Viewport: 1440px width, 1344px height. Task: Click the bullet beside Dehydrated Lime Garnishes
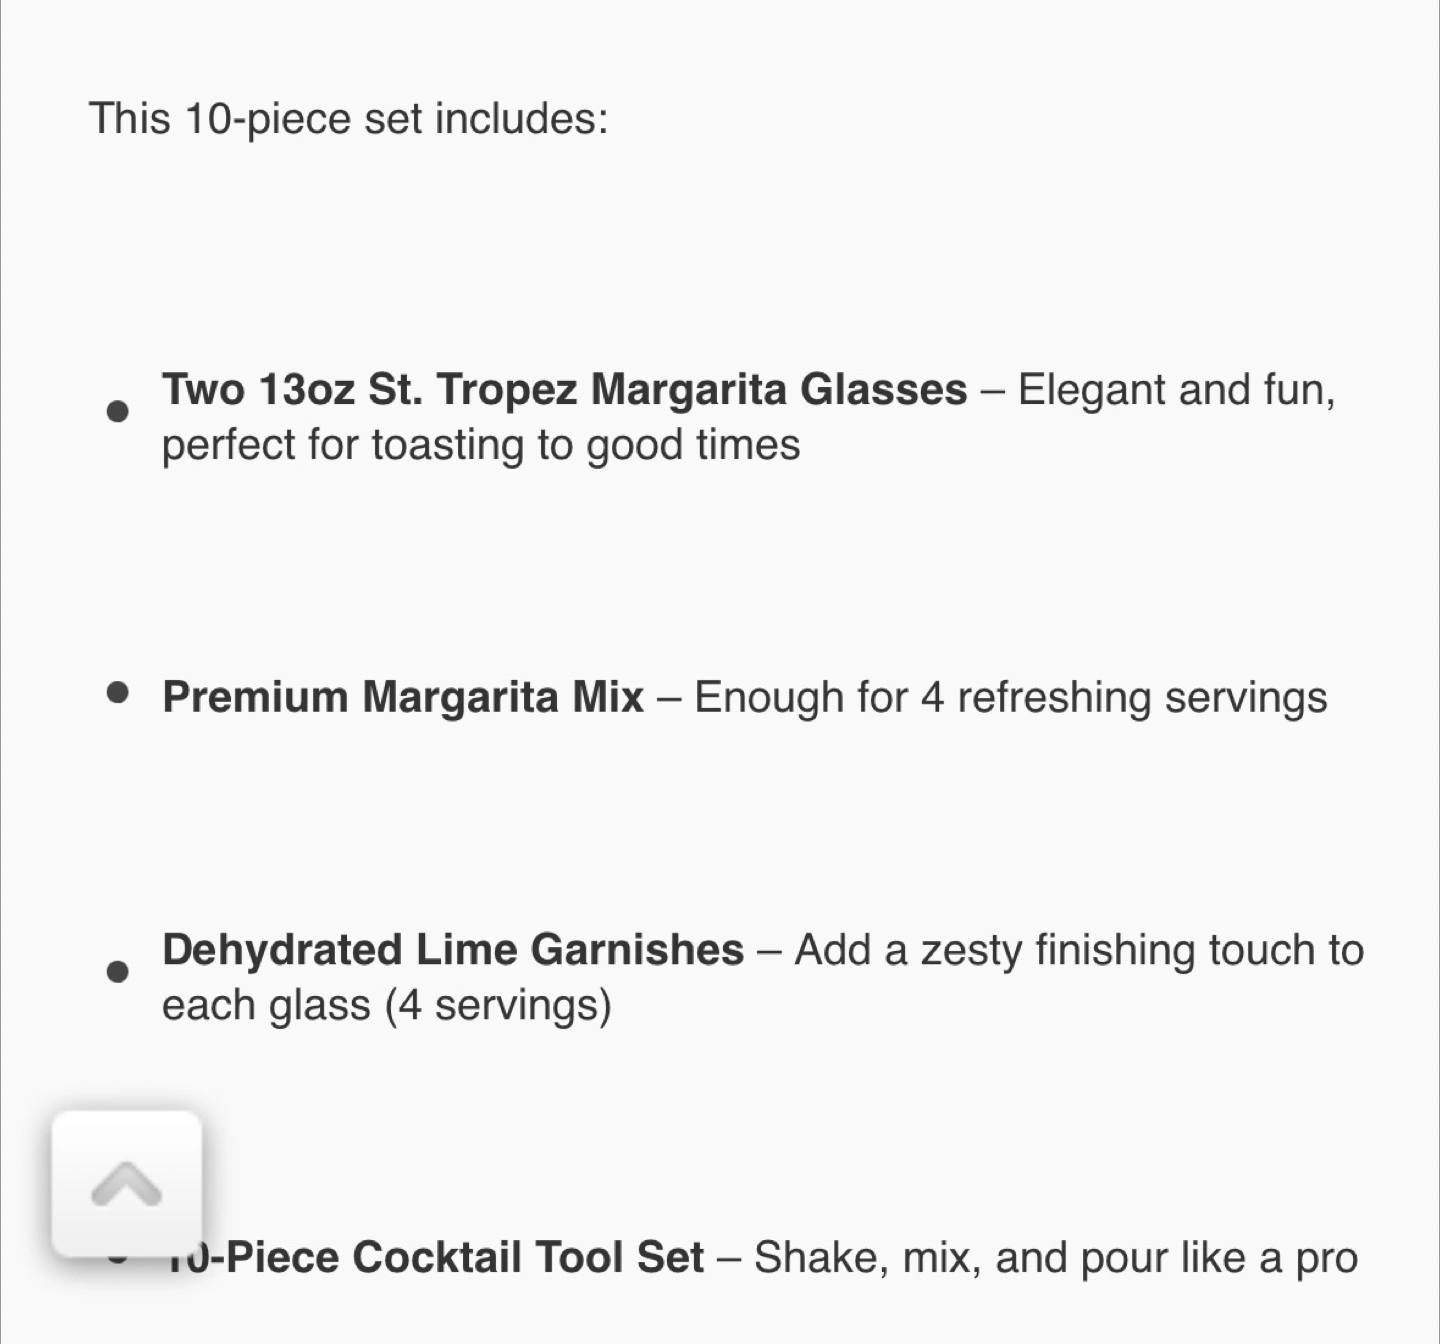click(x=118, y=971)
